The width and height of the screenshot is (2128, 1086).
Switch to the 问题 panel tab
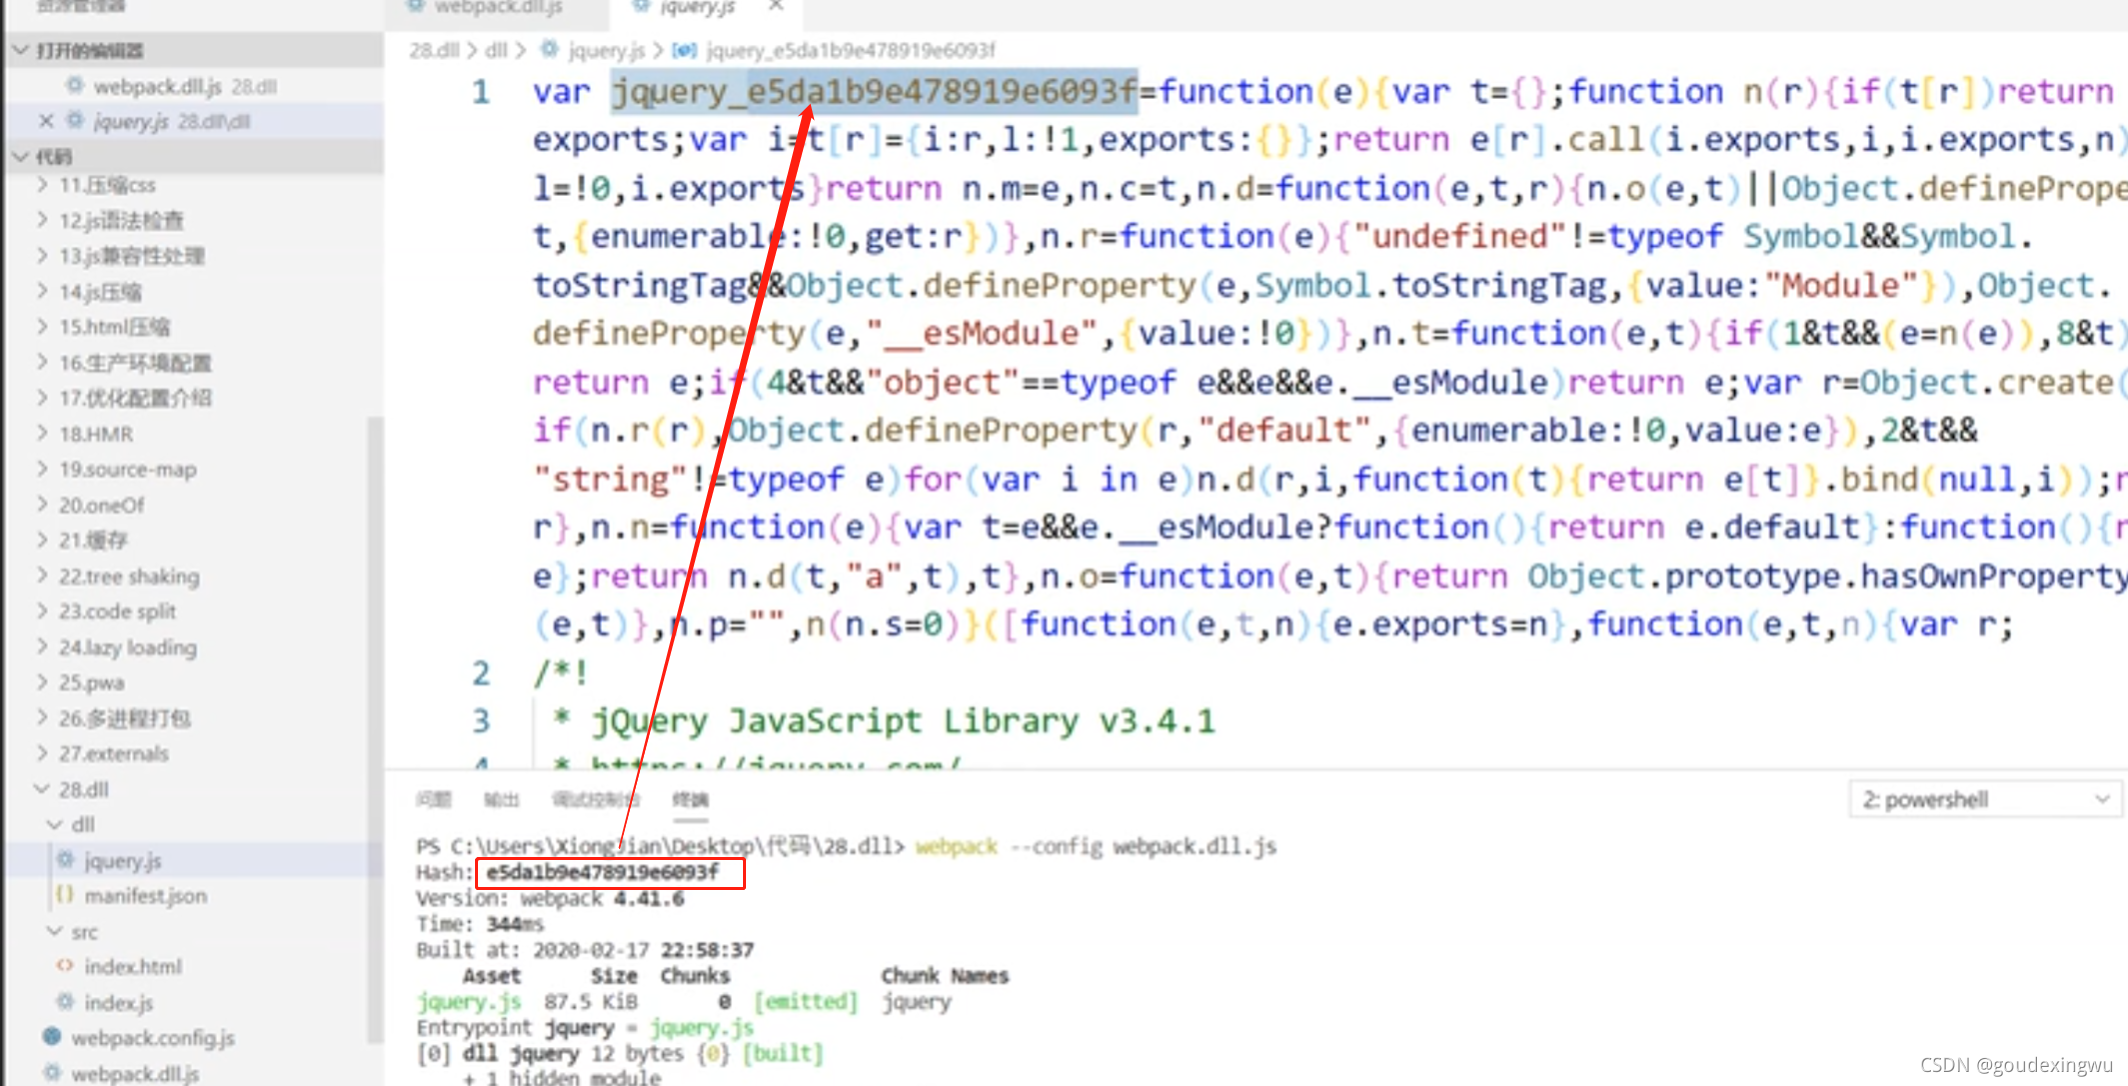(433, 799)
